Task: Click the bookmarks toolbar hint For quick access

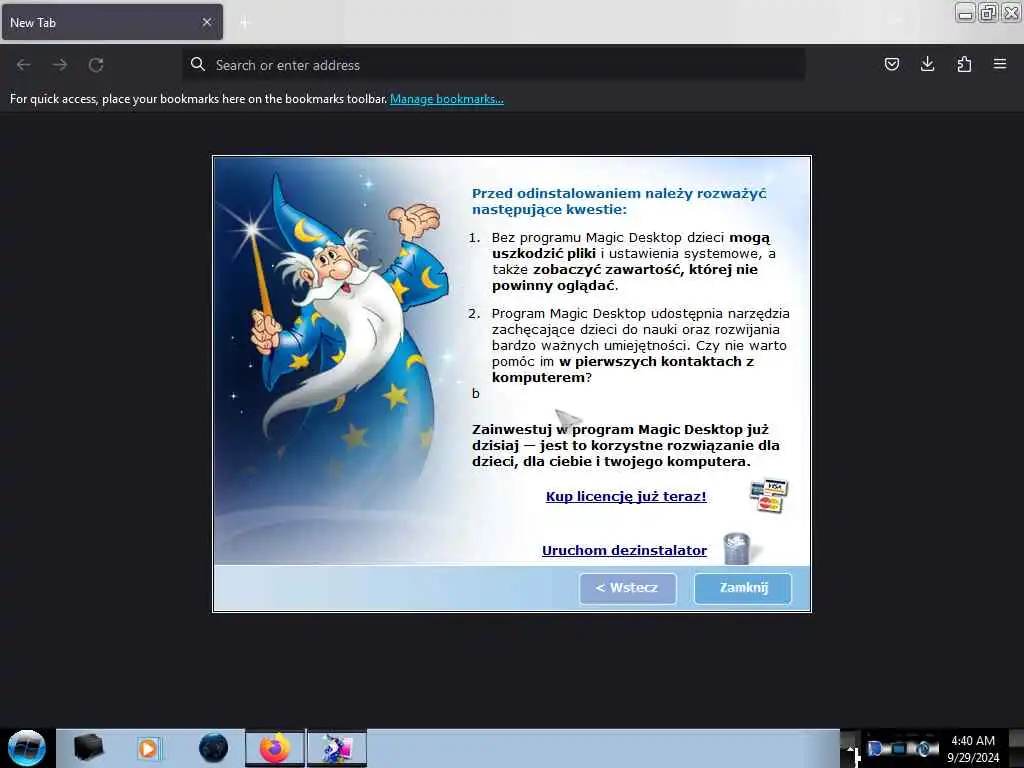Action: pyautogui.click(x=199, y=99)
